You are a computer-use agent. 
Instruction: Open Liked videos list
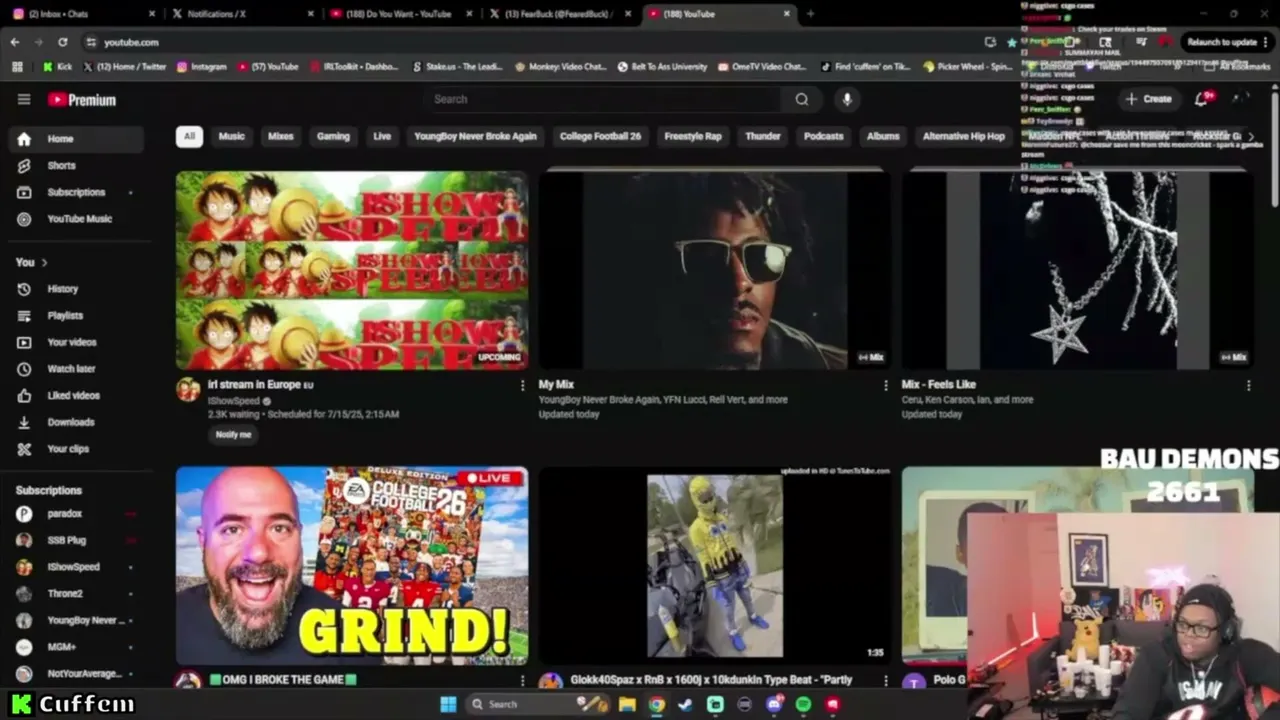[x=75, y=396]
